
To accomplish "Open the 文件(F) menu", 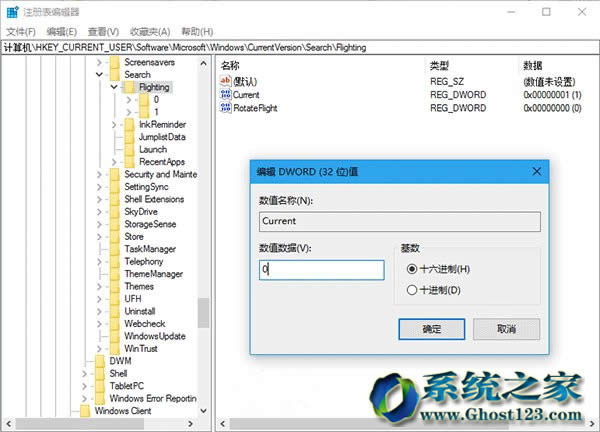I will pyautogui.click(x=20, y=31).
